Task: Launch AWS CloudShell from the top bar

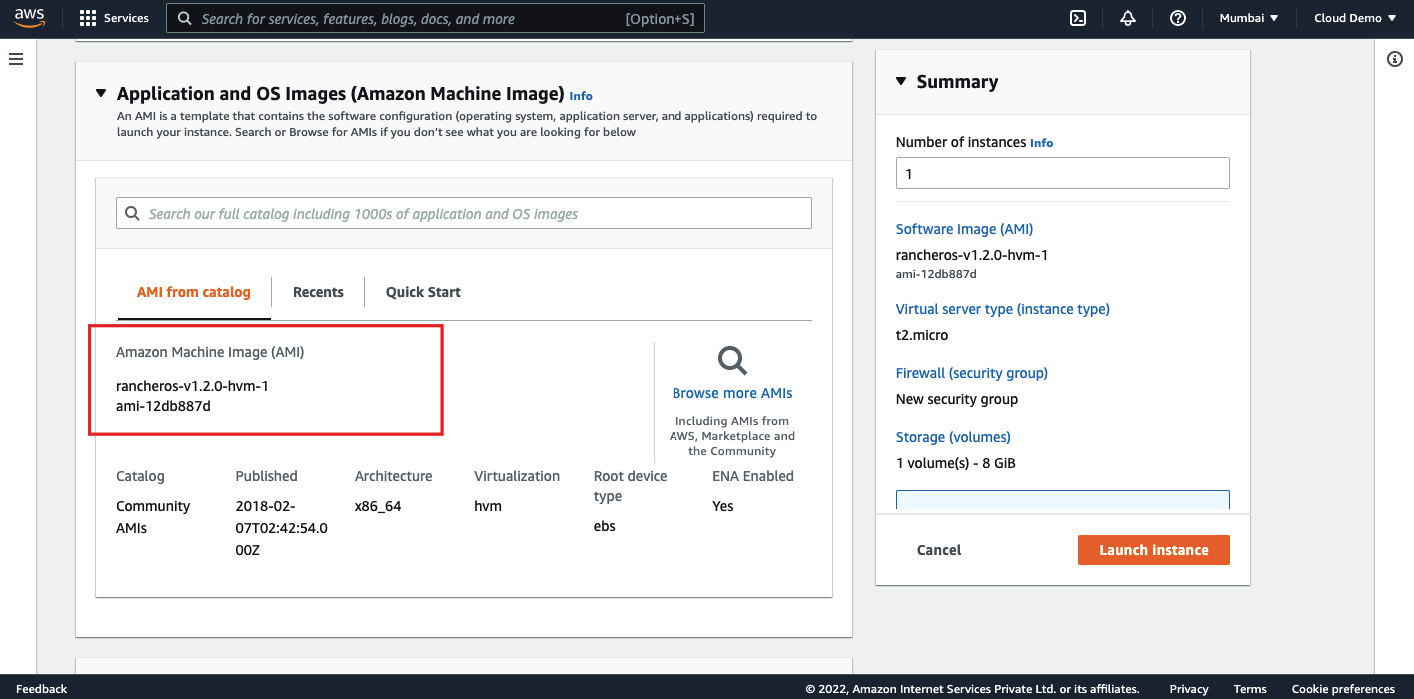Action: point(1078,18)
